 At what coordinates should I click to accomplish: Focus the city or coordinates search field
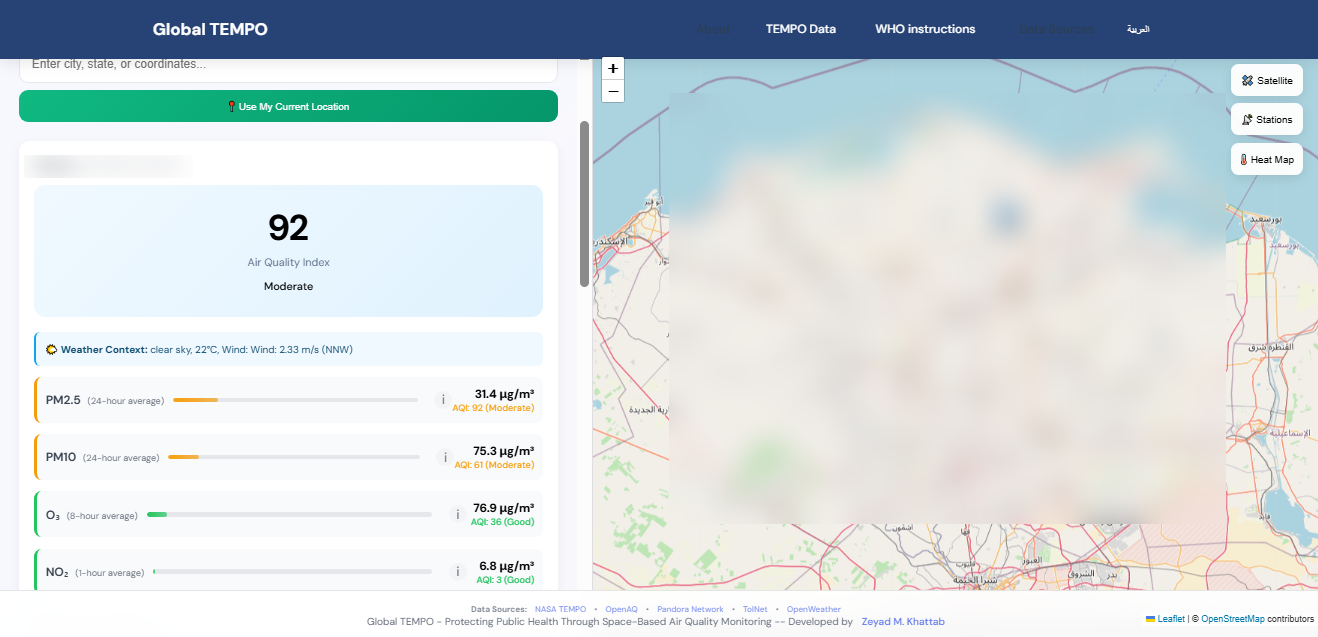click(288, 65)
